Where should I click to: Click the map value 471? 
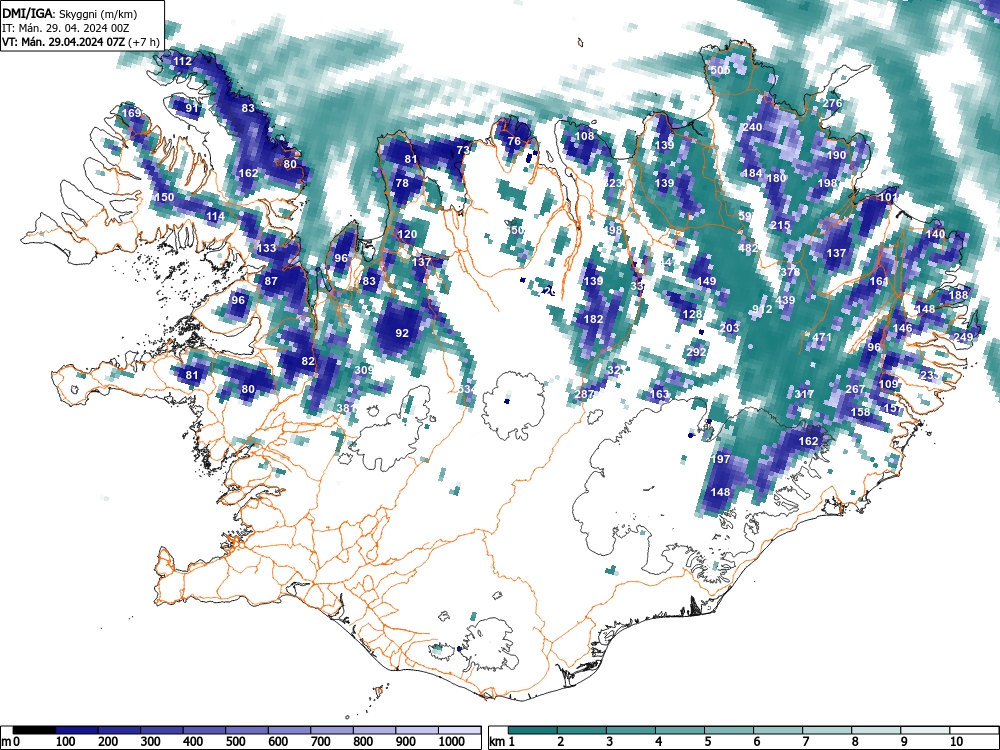pos(822,337)
